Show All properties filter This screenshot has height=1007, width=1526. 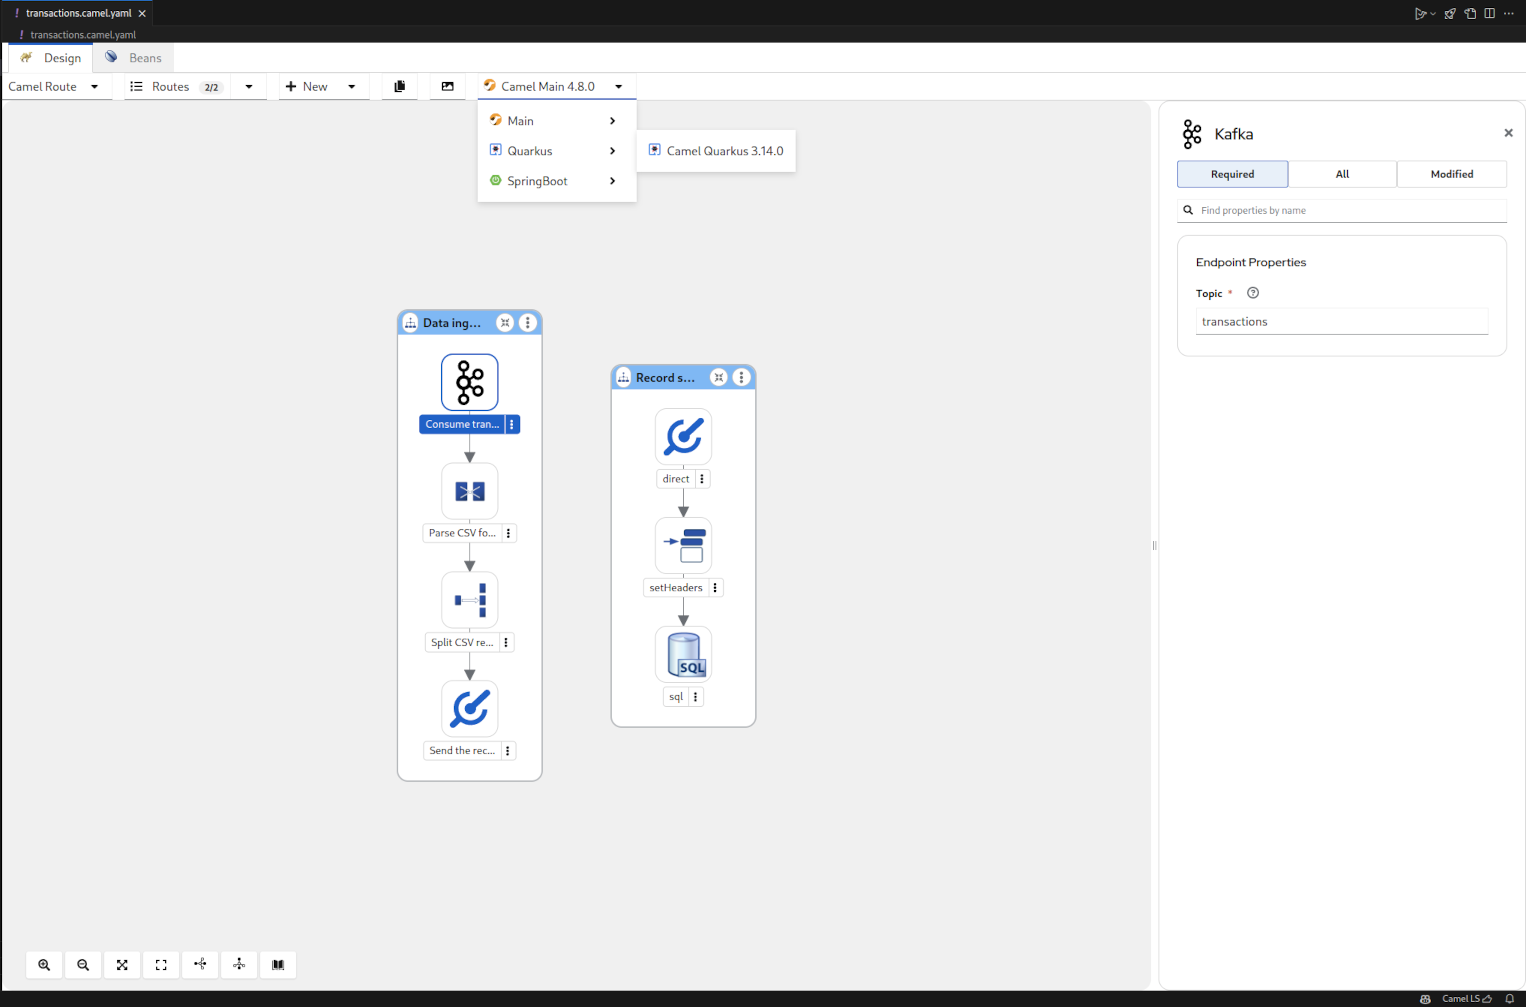(1342, 174)
